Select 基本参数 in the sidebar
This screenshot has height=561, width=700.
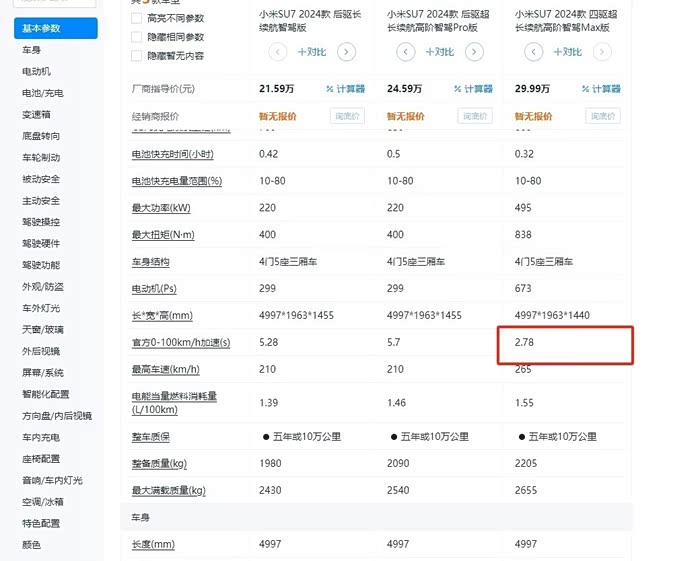[x=55, y=28]
